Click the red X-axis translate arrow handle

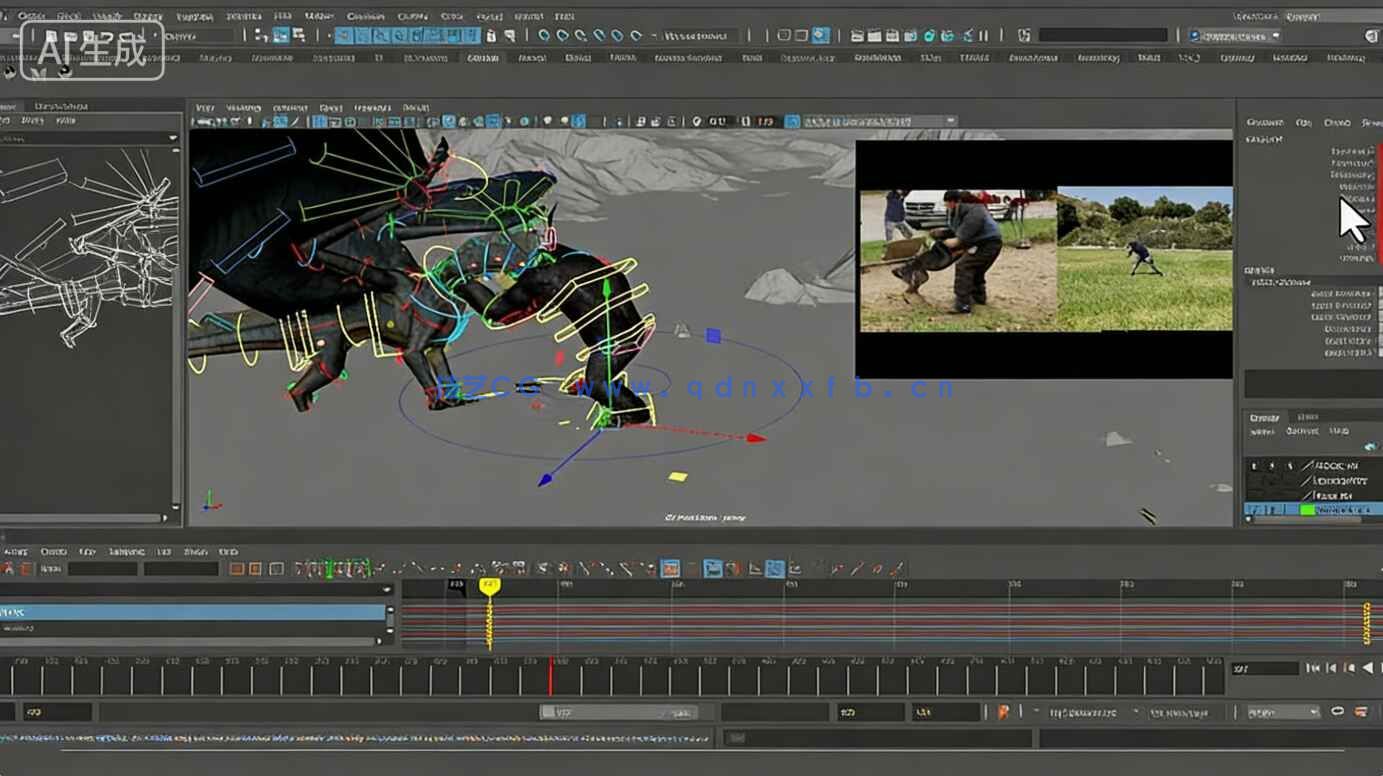(x=755, y=438)
